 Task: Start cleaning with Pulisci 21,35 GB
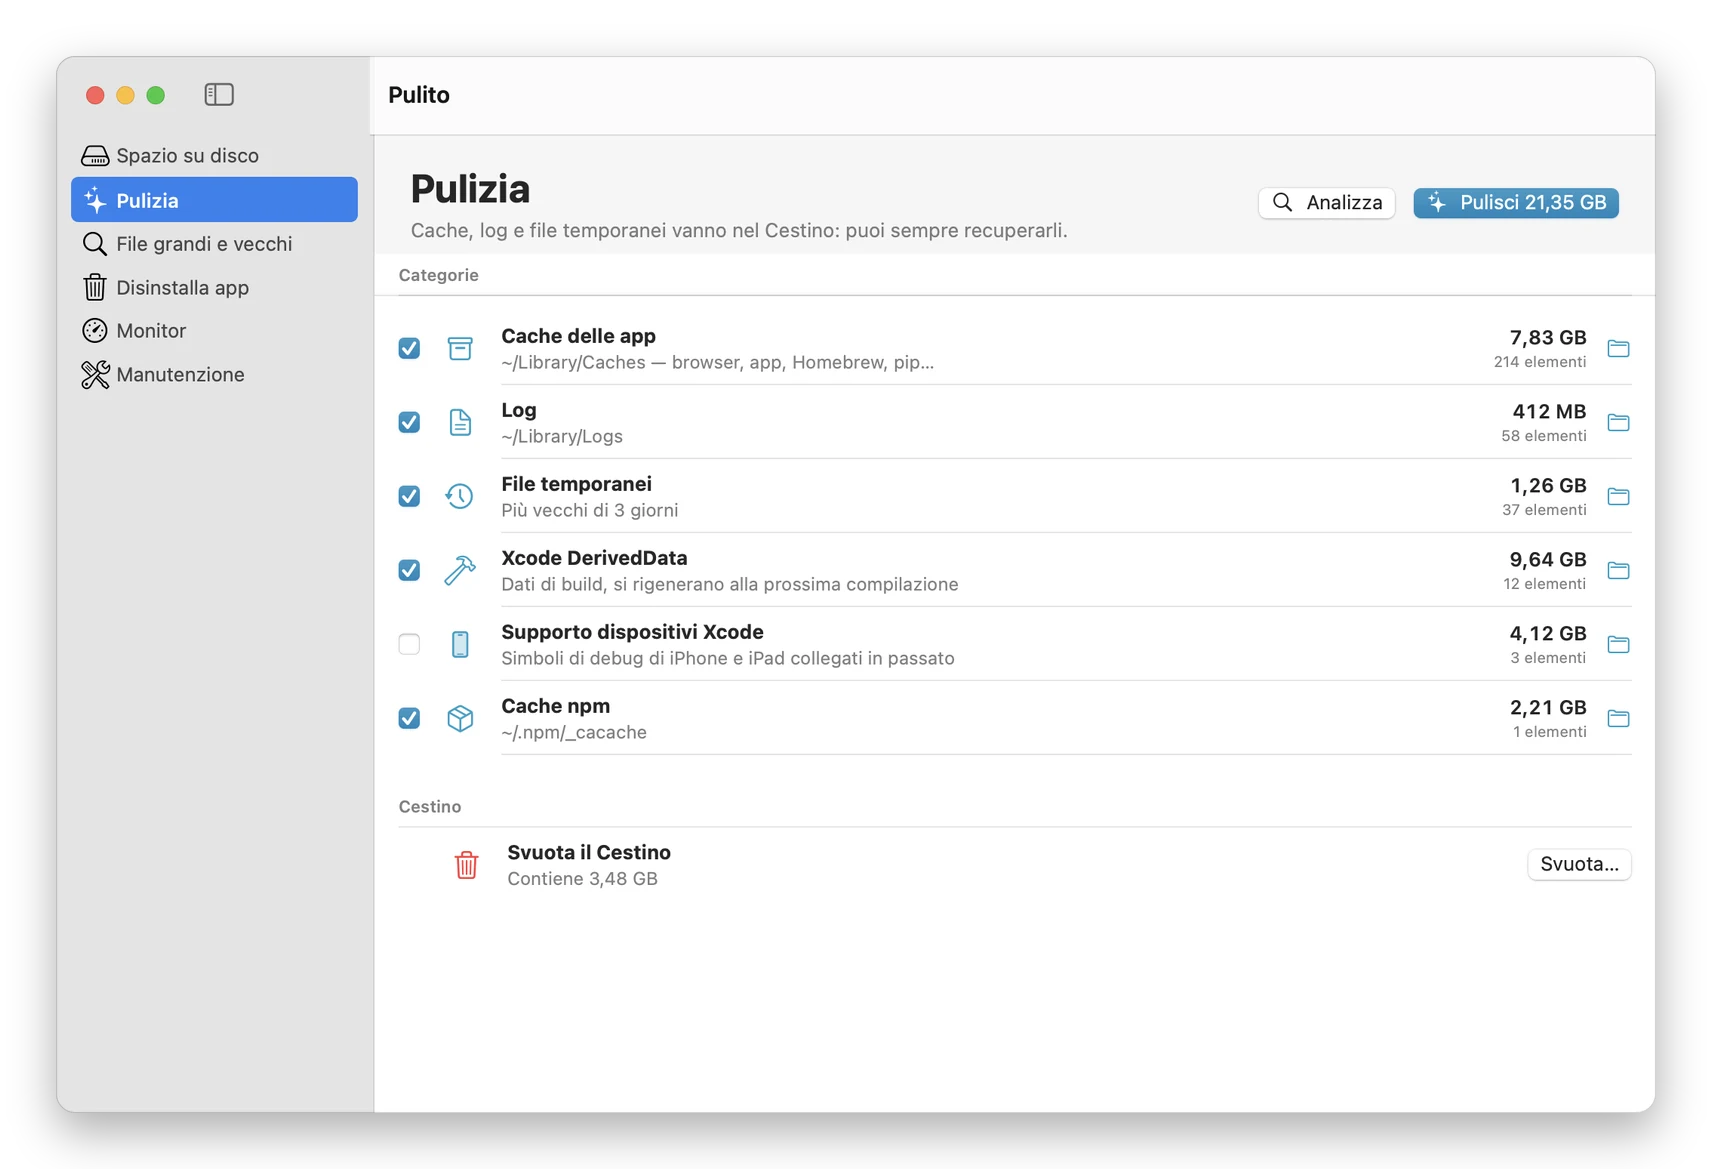1516,202
